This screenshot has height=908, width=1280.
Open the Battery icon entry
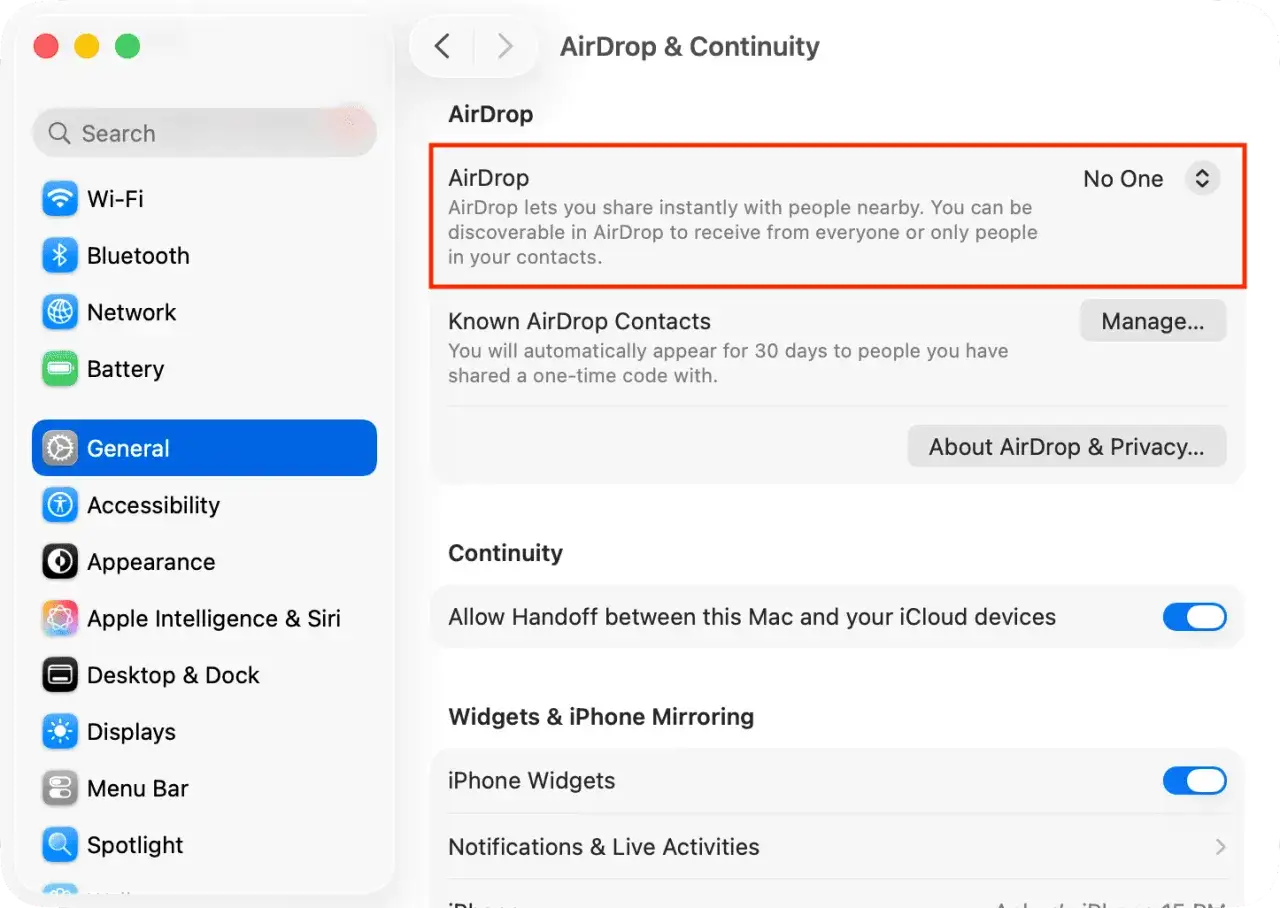[x=60, y=369]
